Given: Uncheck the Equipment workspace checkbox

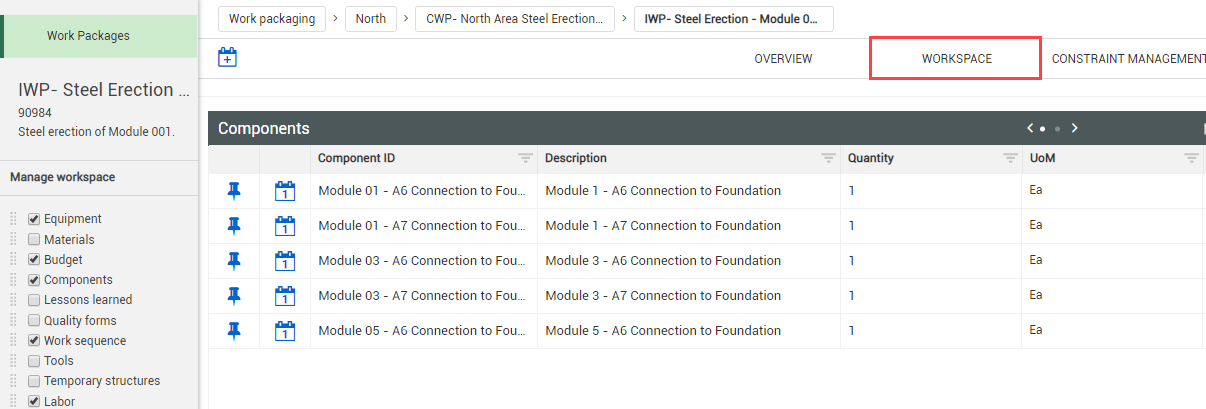Looking at the screenshot, I should pos(34,219).
